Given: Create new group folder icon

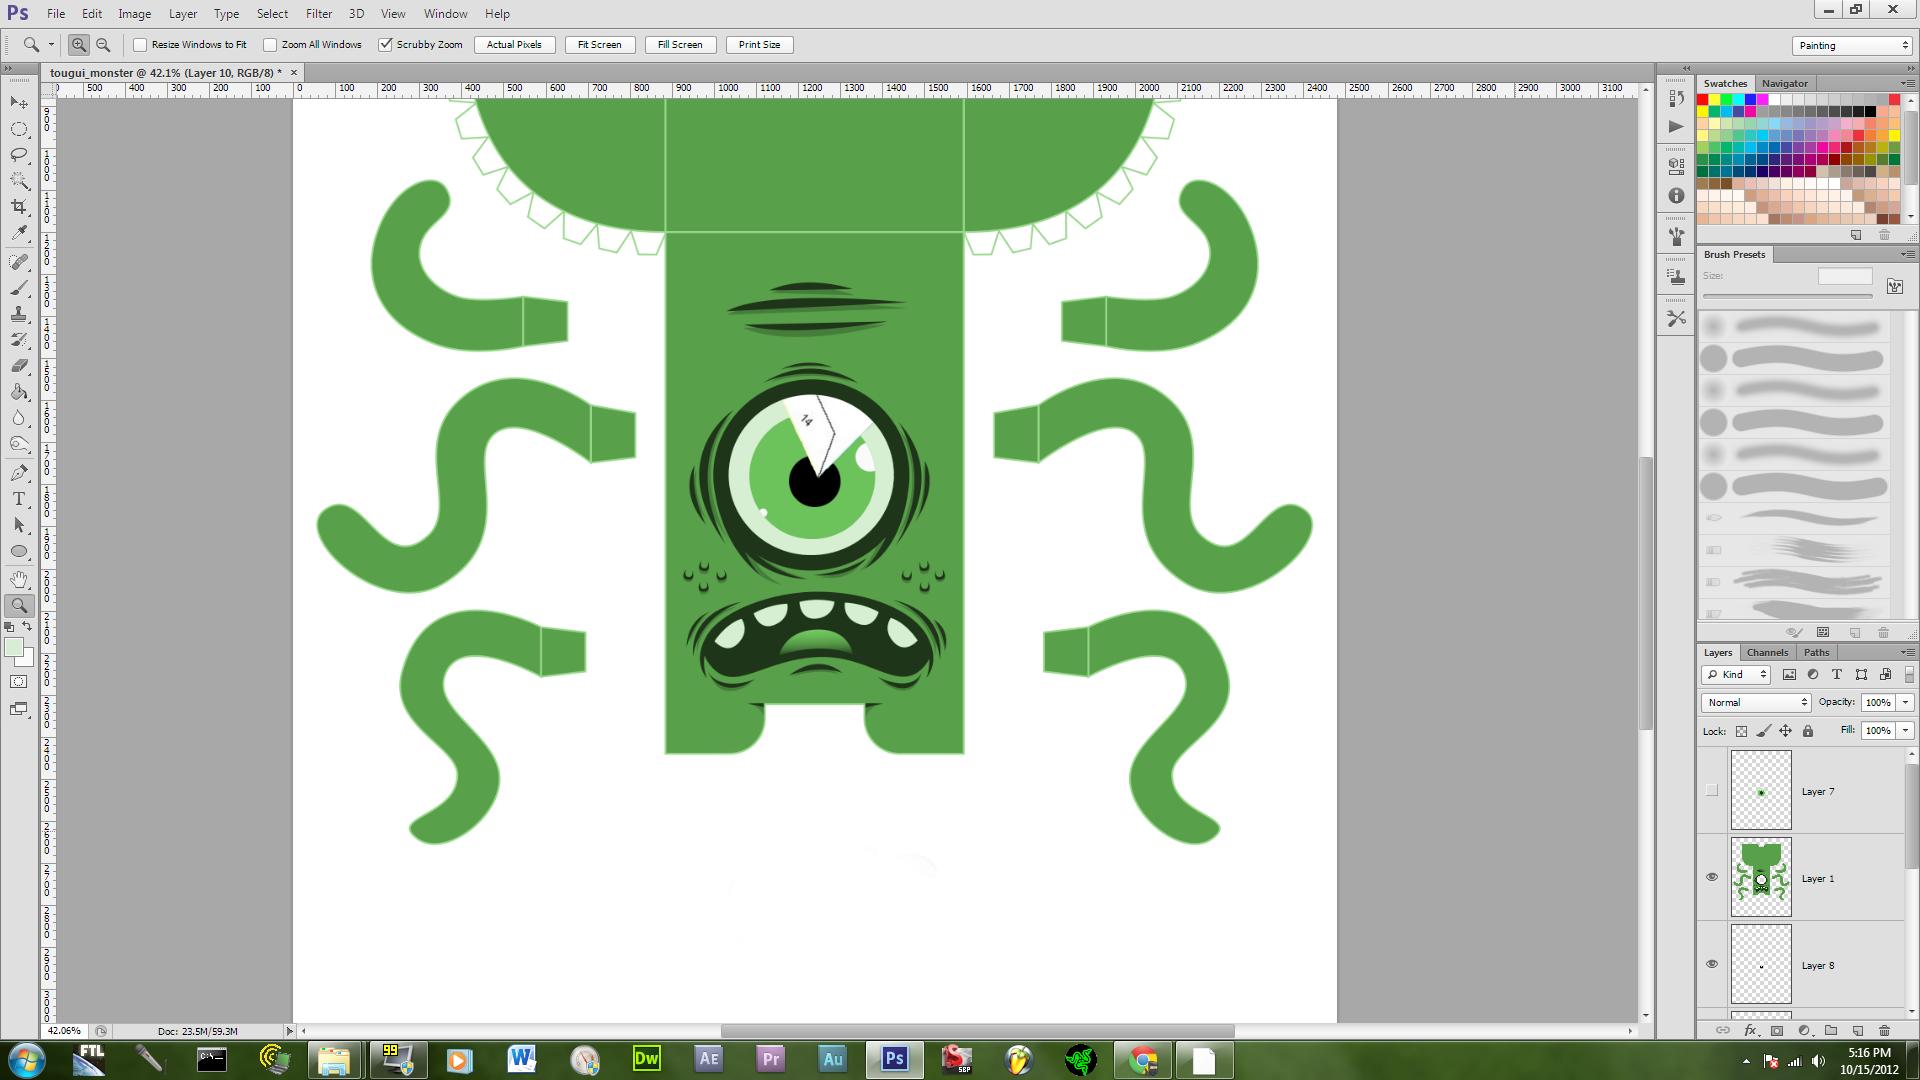Looking at the screenshot, I should 1831,1030.
